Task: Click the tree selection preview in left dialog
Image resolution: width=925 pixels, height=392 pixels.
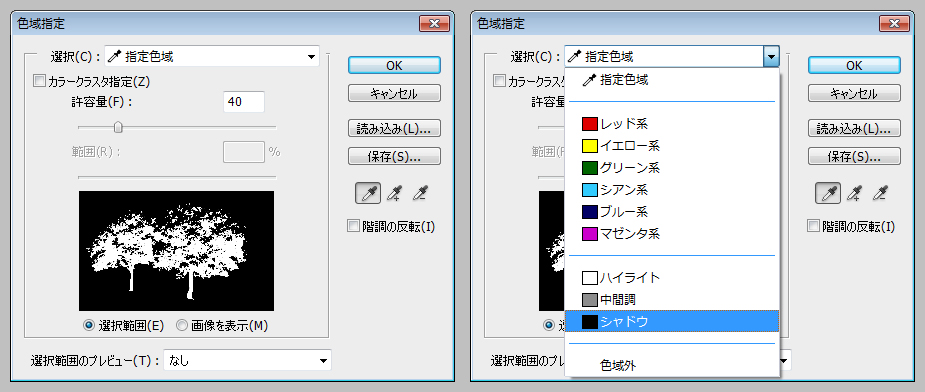Action: click(x=176, y=251)
